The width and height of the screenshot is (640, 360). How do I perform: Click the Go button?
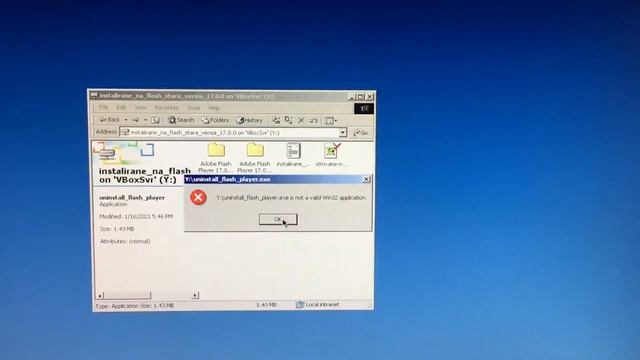point(360,133)
